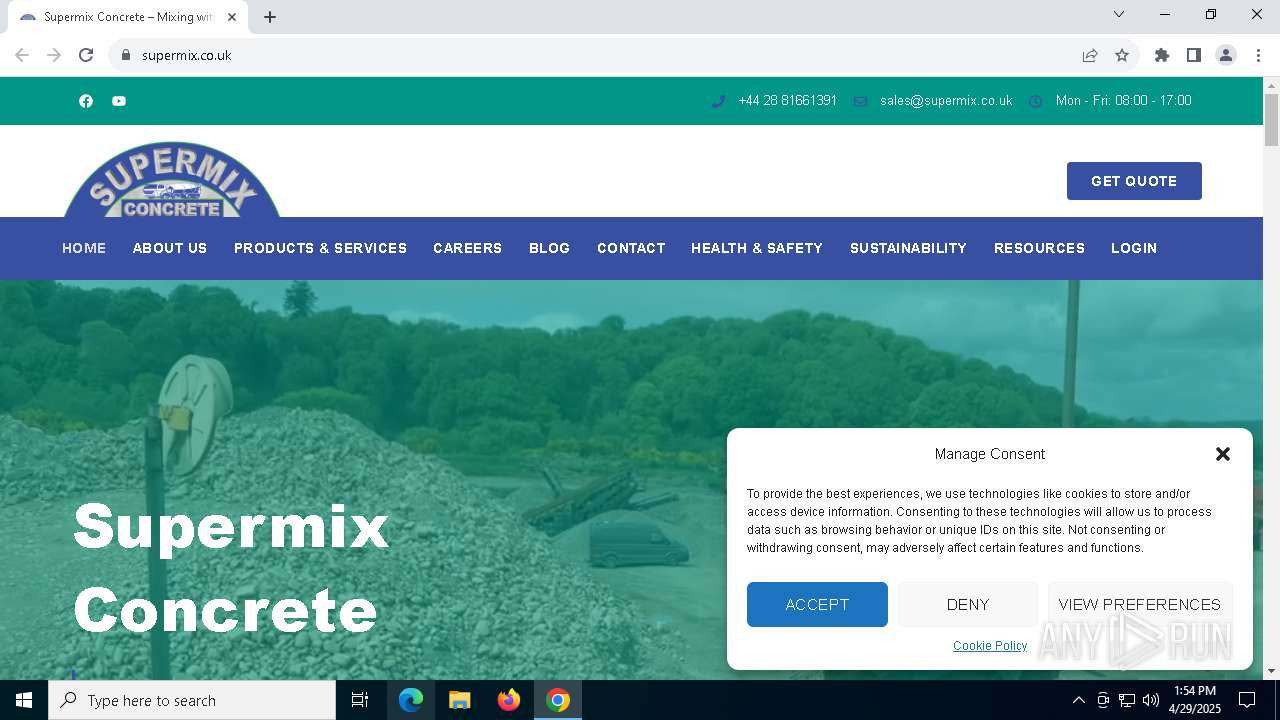Screen dimensions: 1280x720
Task: Show hidden system tray icons chevron
Action: pos(1078,700)
